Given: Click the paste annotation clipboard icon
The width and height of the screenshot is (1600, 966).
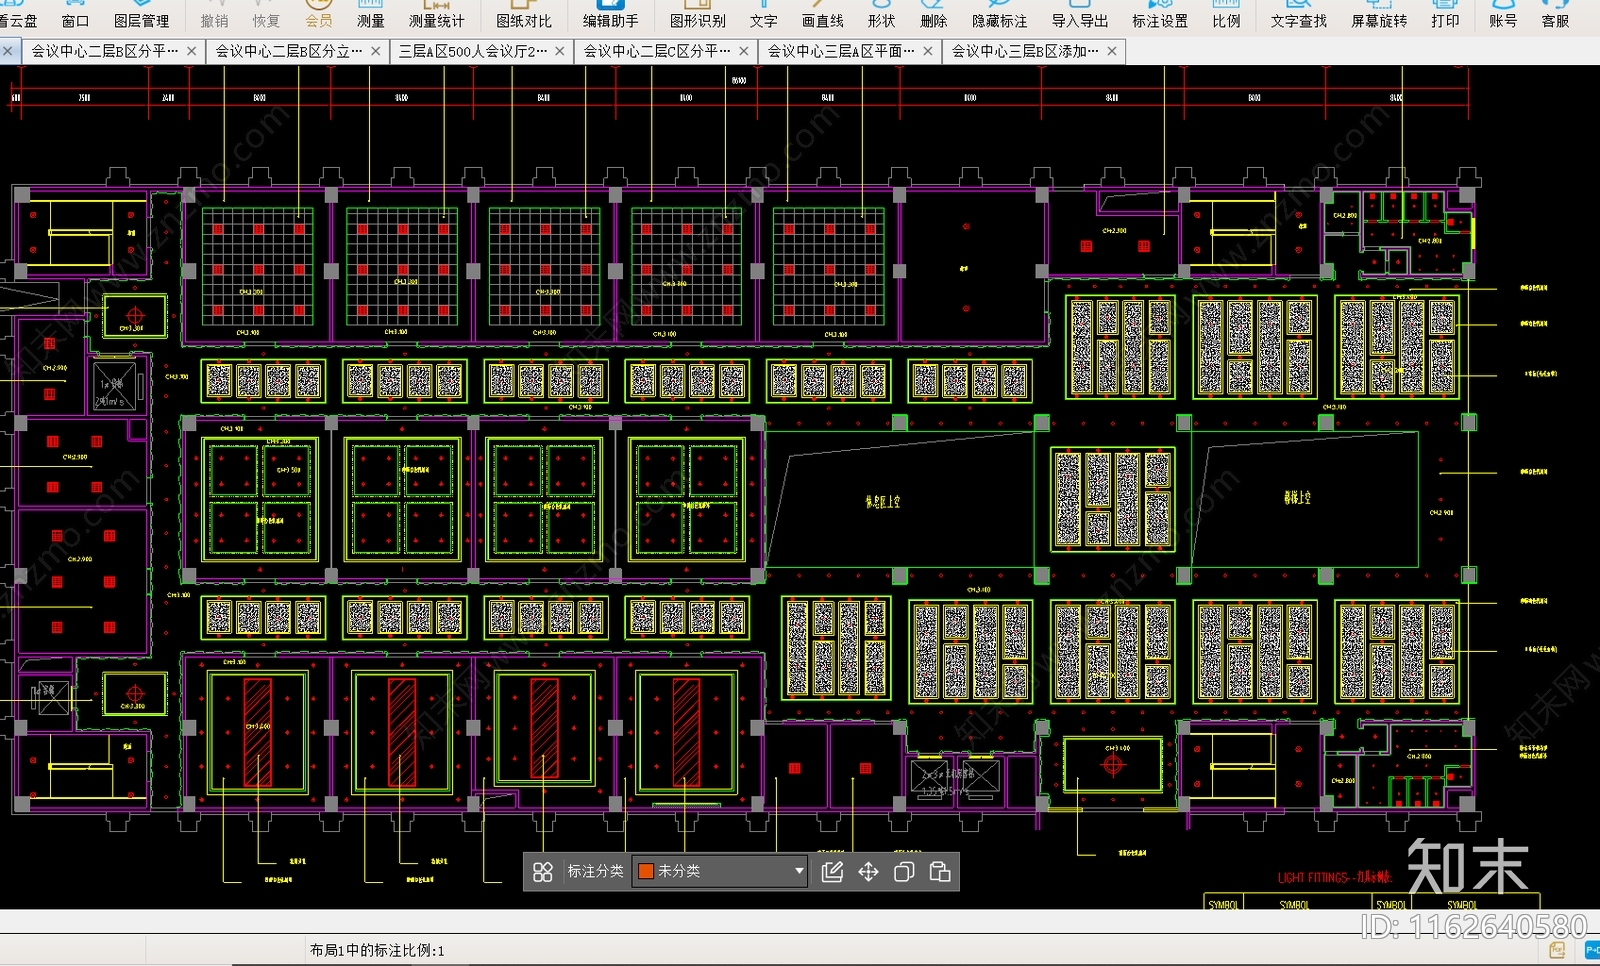Looking at the screenshot, I should (940, 872).
